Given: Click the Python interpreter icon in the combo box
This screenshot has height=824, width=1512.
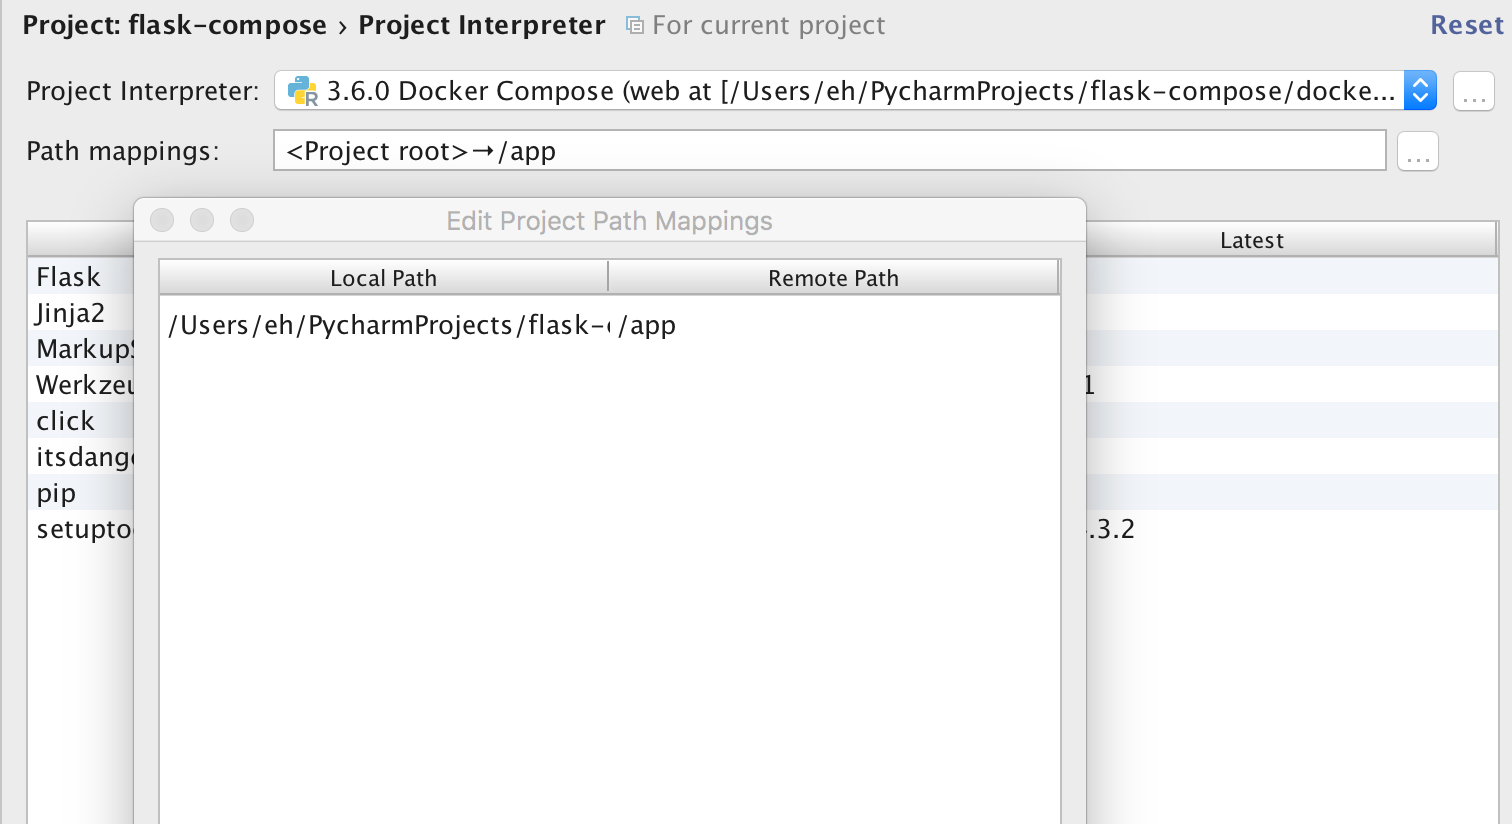Looking at the screenshot, I should [x=302, y=91].
